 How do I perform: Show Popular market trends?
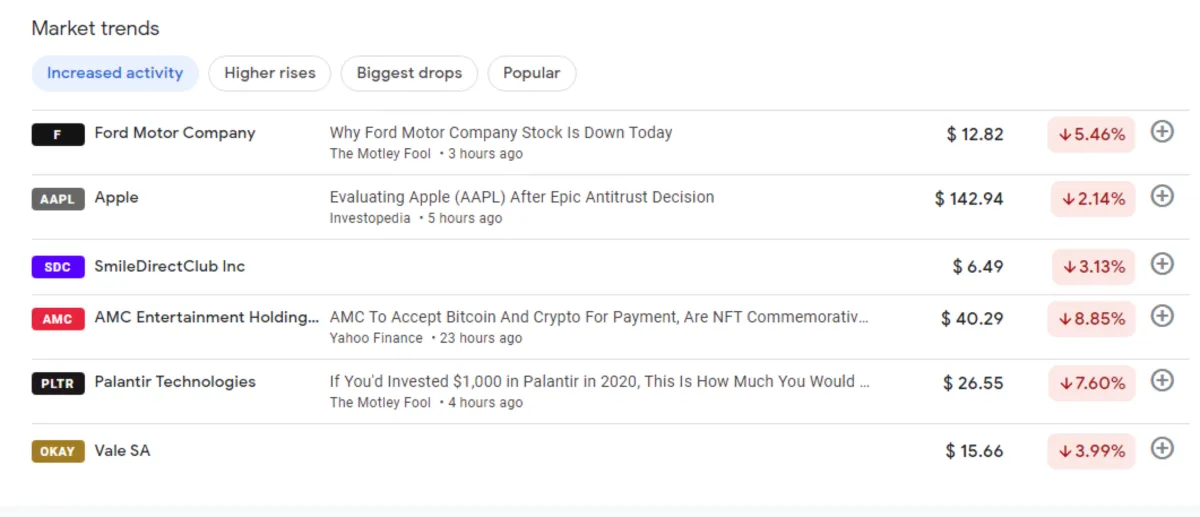(532, 73)
